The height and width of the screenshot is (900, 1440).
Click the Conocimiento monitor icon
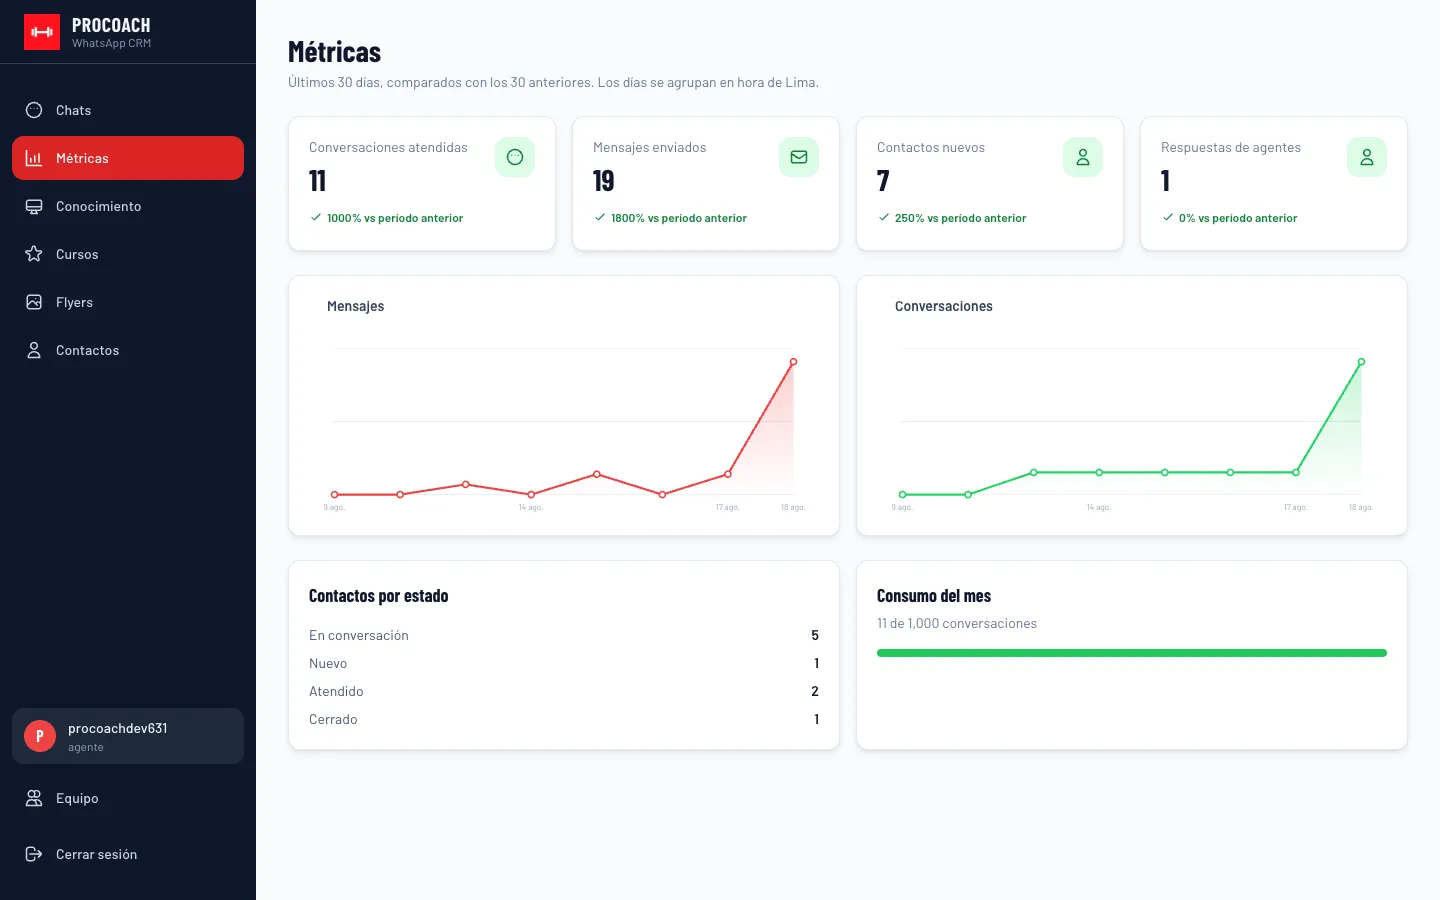34,206
